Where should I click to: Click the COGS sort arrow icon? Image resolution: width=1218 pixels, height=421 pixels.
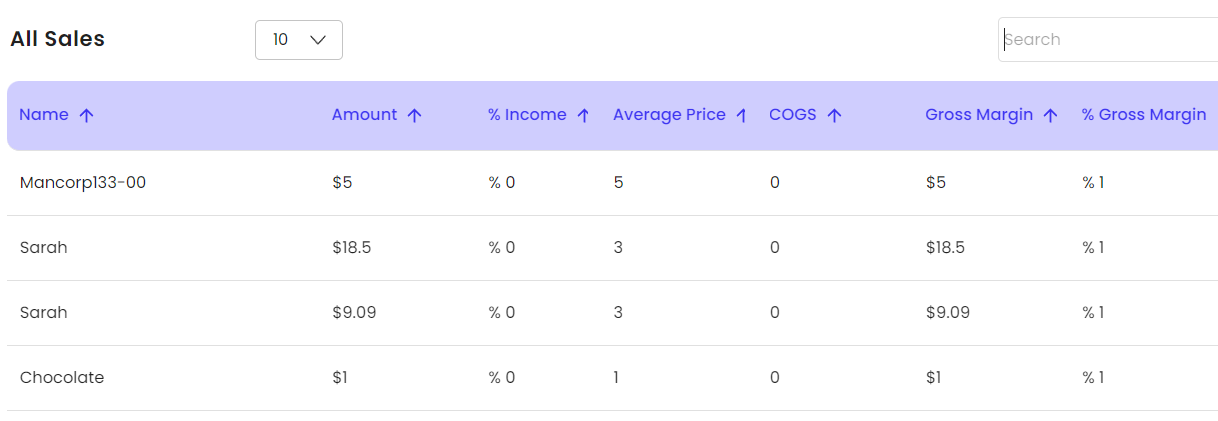[x=835, y=115]
